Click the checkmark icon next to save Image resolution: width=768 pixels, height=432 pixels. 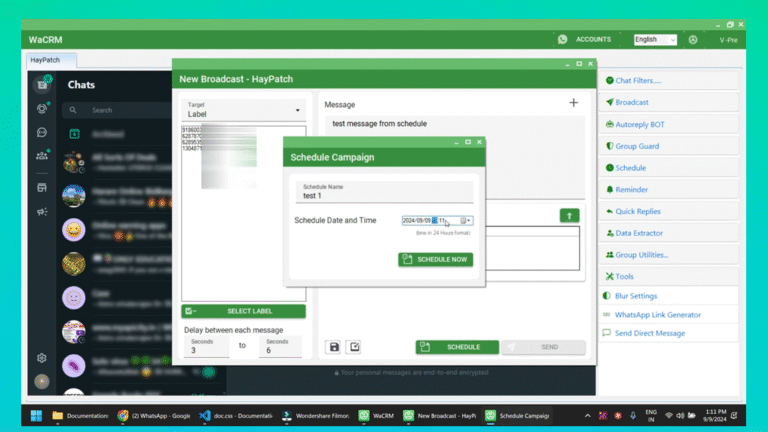[x=354, y=347]
